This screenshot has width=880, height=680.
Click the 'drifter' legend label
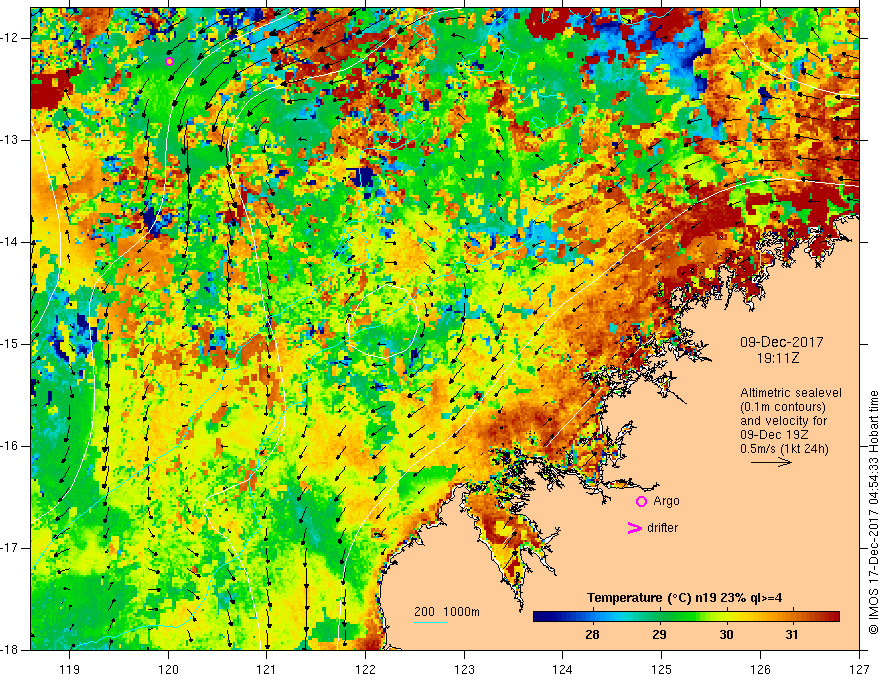pos(662,528)
